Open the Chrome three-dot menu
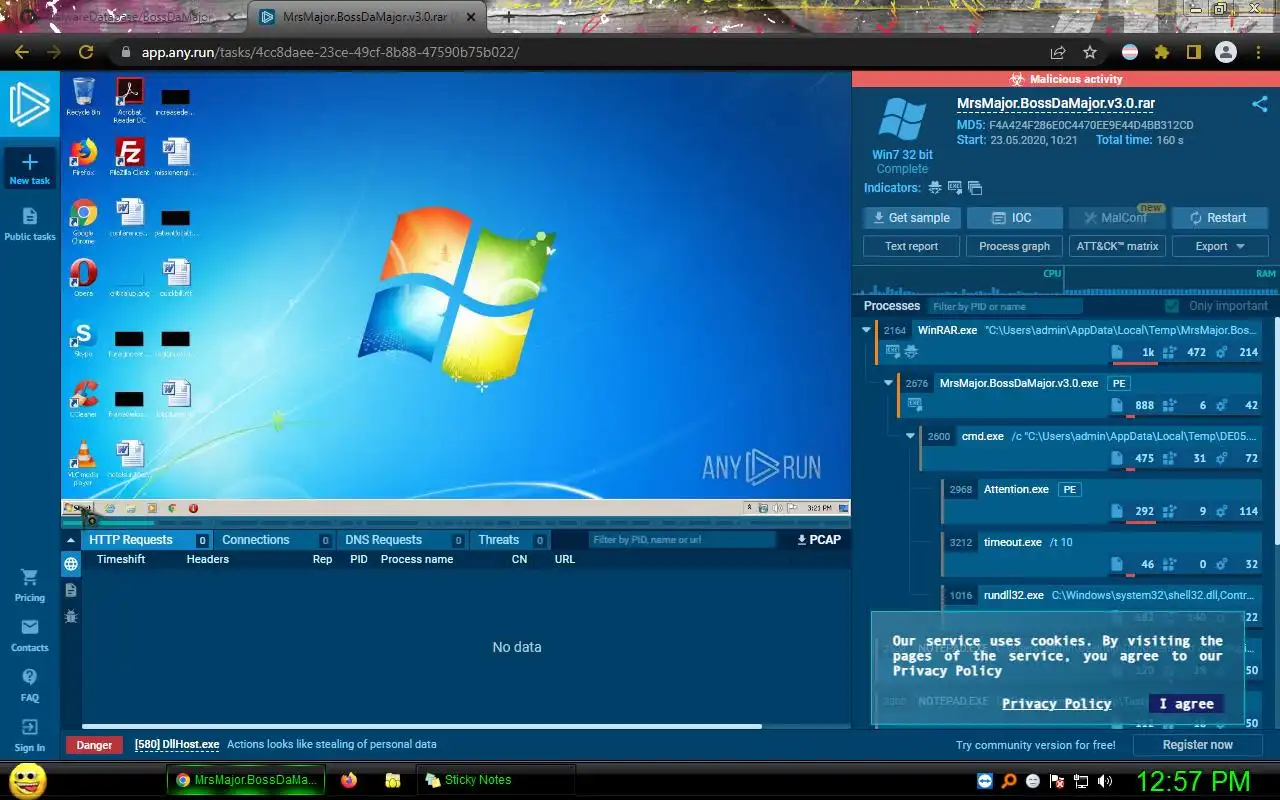The height and width of the screenshot is (800, 1280). tap(1259, 52)
